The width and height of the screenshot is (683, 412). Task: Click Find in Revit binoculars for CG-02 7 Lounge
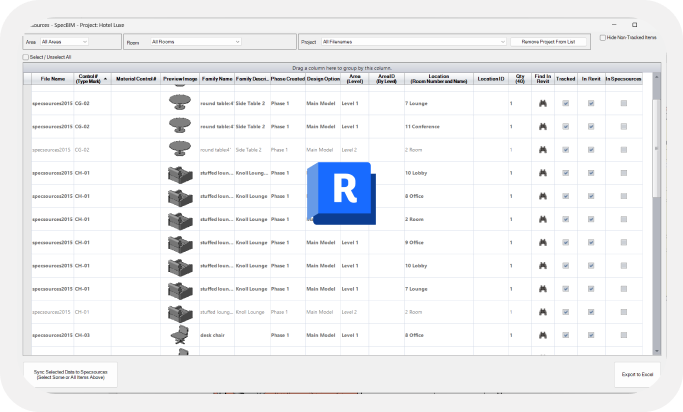(543, 103)
